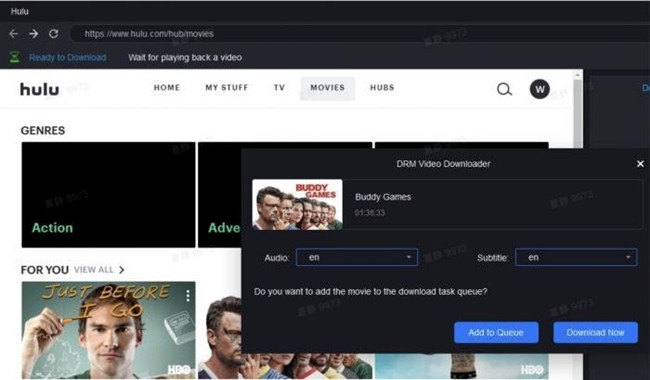This screenshot has height=380, width=650.
Task: Go back with the browser back arrow
Action: pos(14,34)
